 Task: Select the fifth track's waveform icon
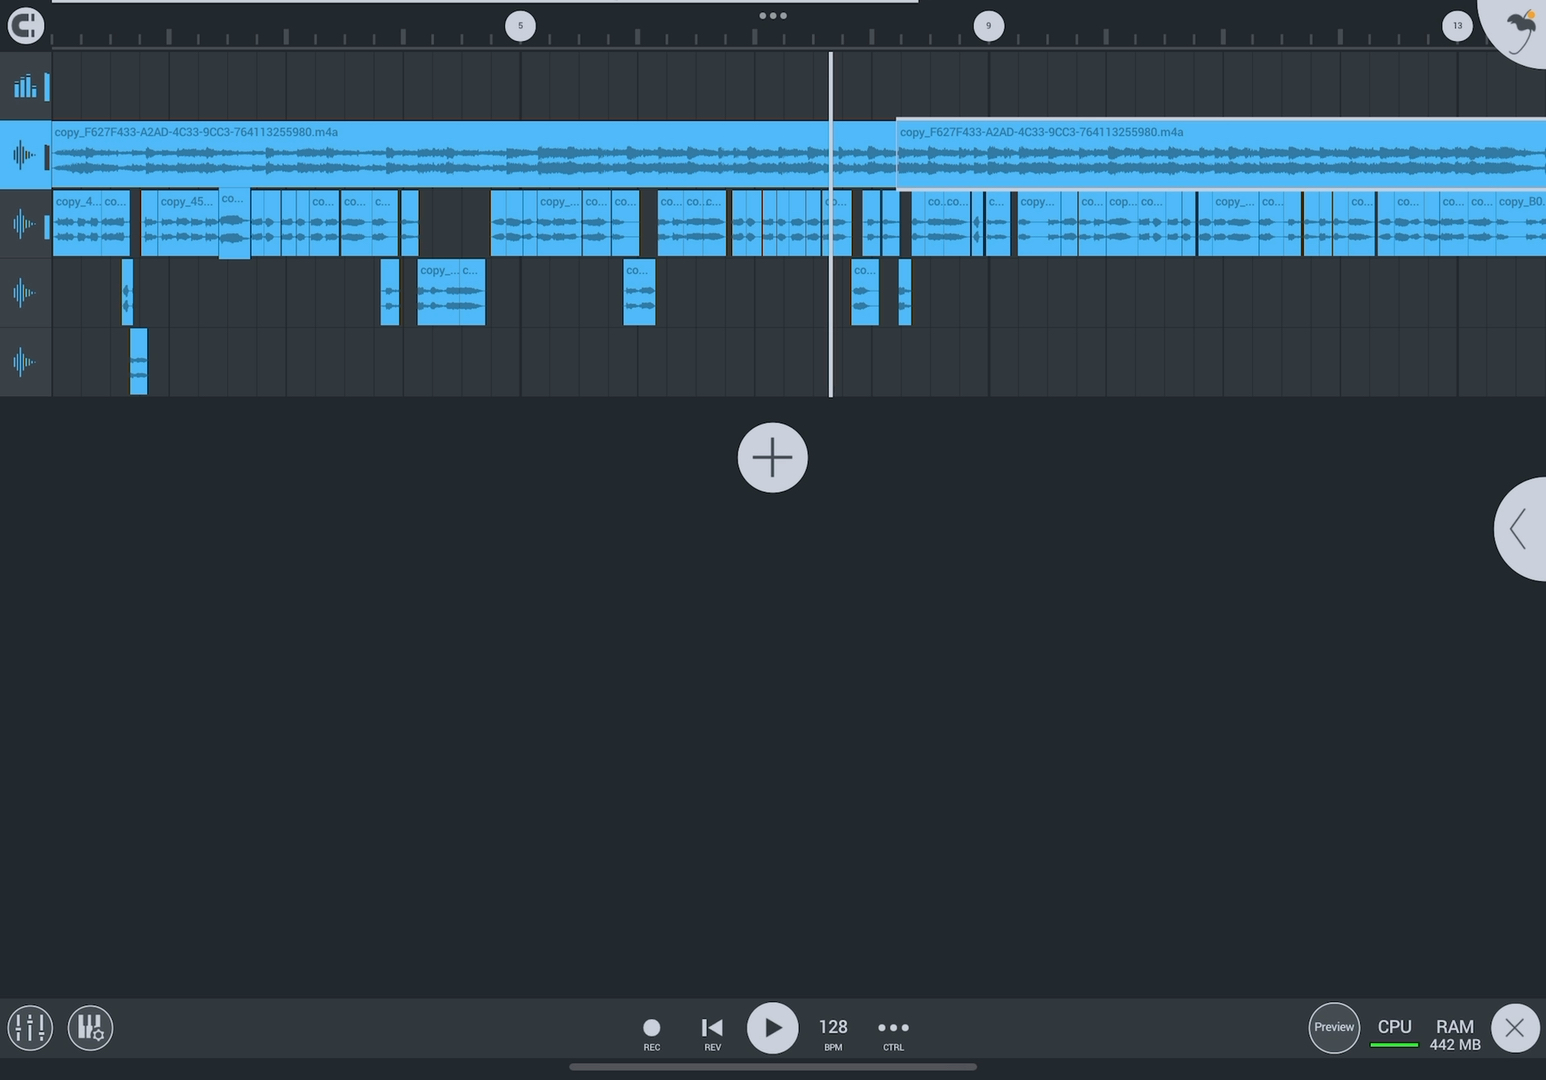pyautogui.click(x=24, y=362)
